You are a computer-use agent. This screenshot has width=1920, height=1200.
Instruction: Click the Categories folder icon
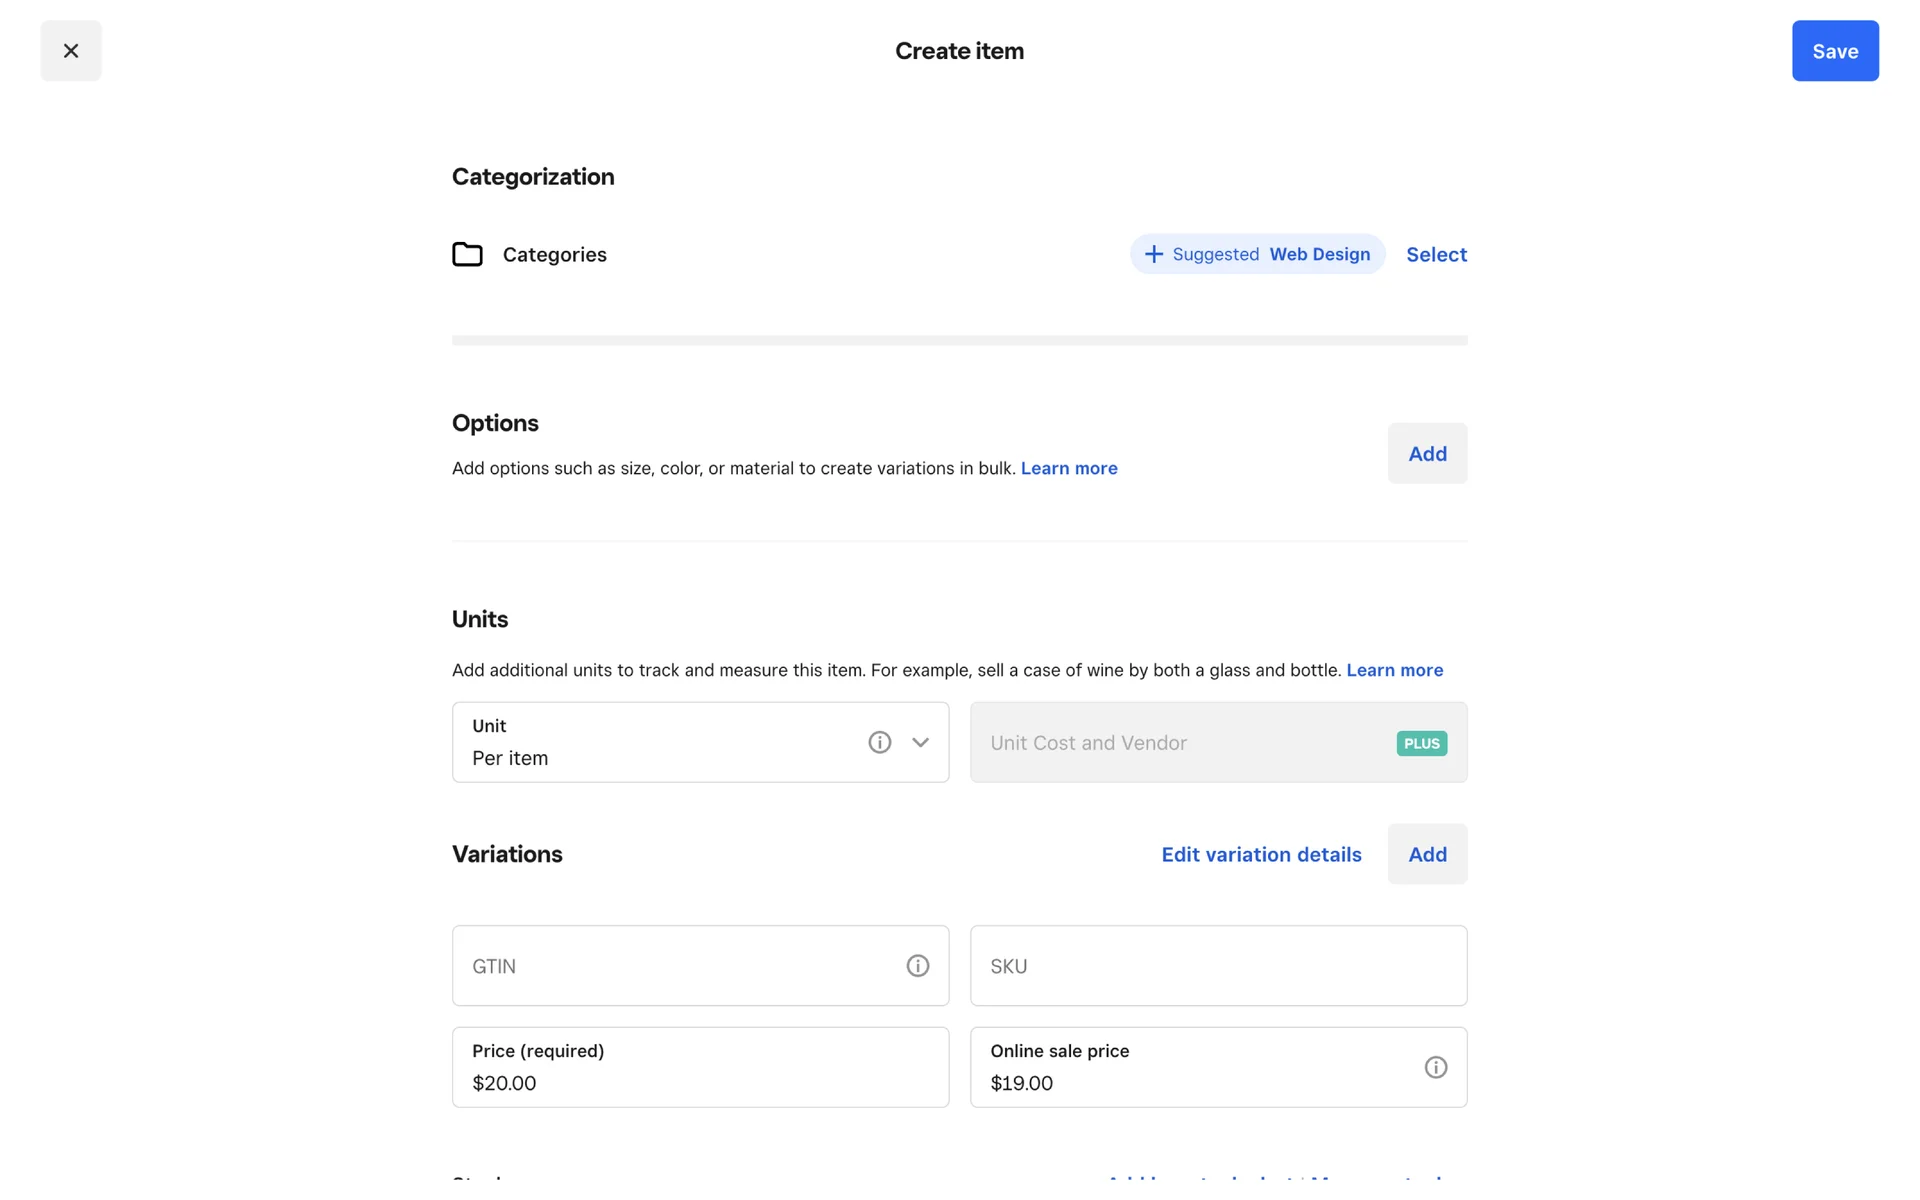[x=467, y=254]
